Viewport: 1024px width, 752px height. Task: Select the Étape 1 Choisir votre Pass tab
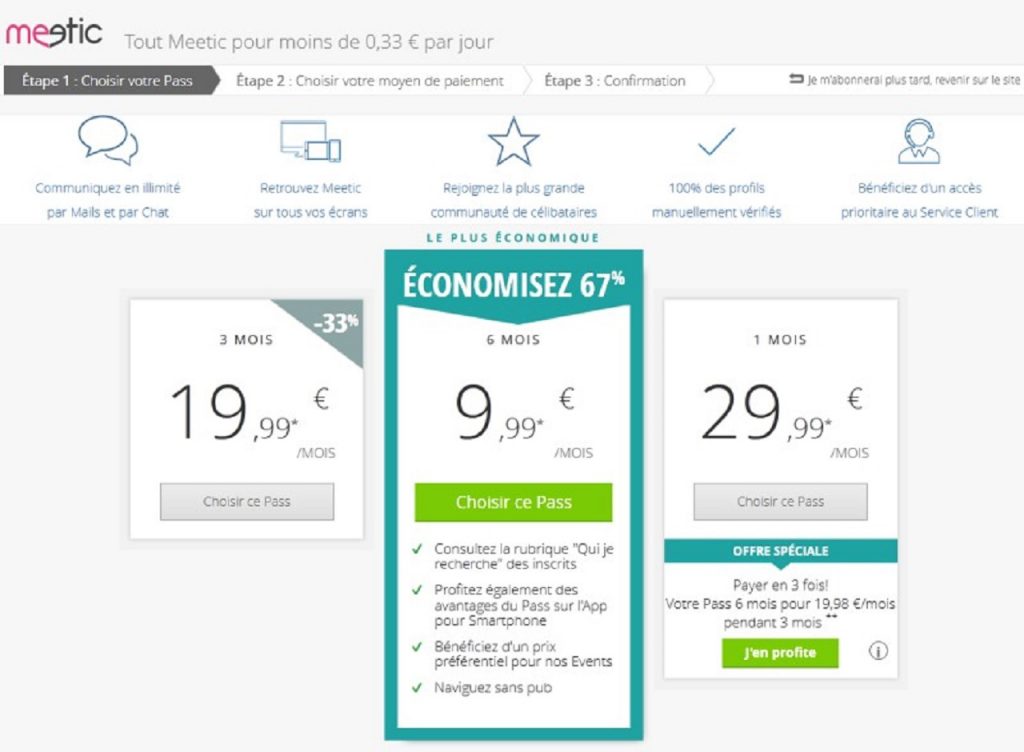pos(110,81)
